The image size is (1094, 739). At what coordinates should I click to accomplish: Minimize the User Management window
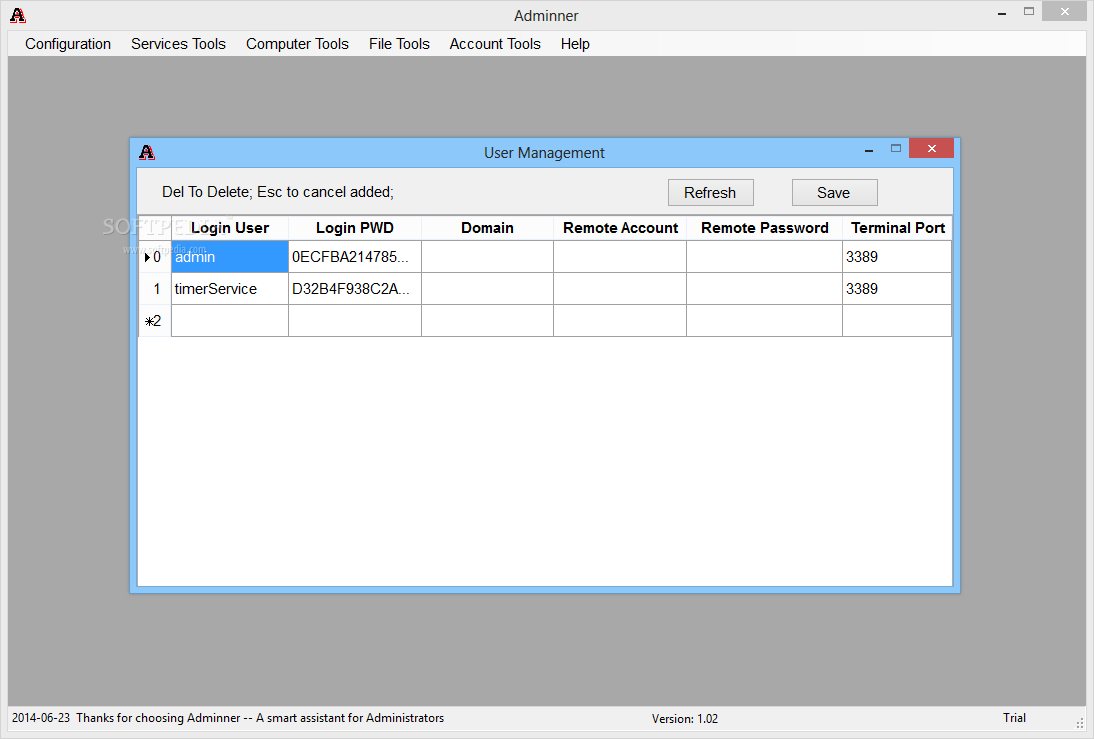coord(869,149)
